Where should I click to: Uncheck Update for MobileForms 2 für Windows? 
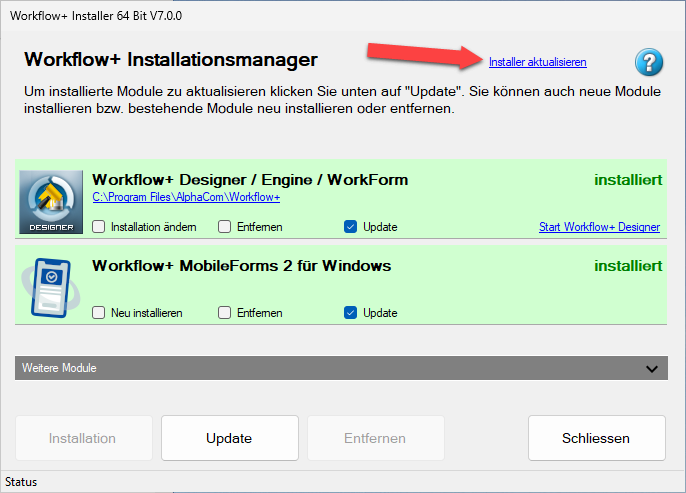350,313
